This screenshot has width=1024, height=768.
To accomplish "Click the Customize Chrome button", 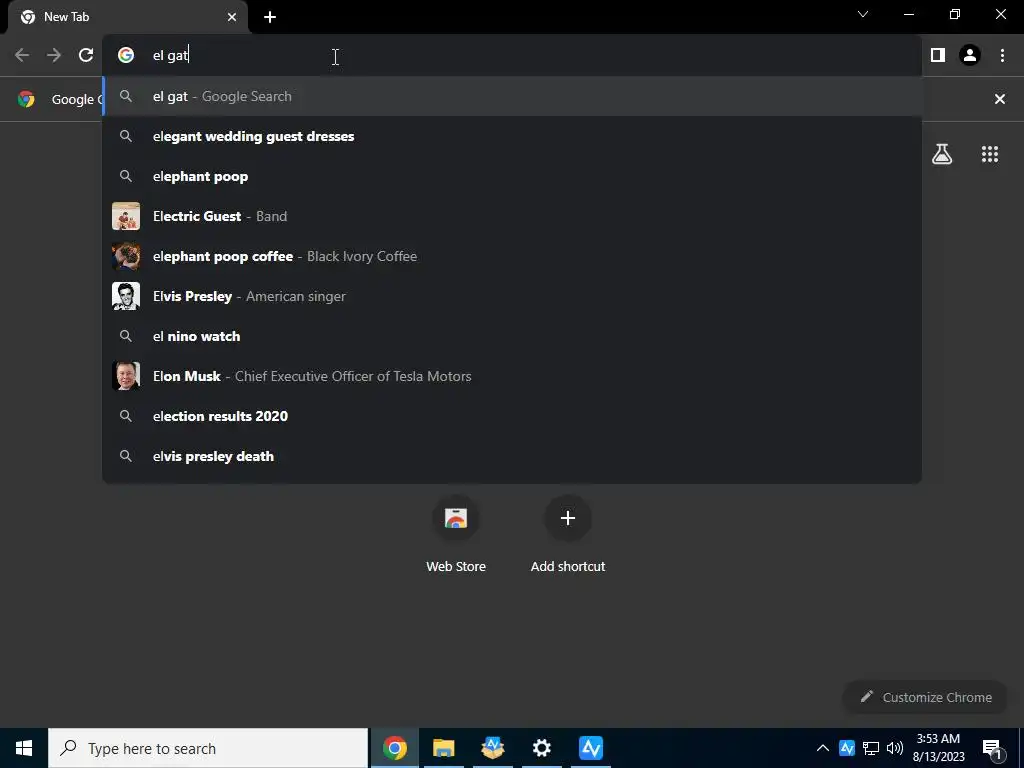I will pos(925,697).
